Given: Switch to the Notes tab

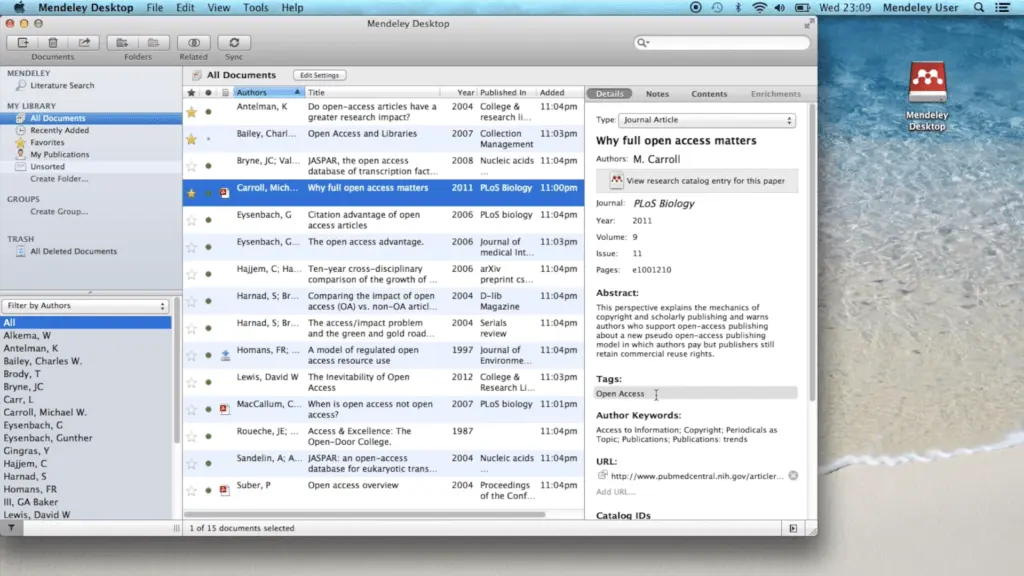Looking at the screenshot, I should (x=657, y=94).
